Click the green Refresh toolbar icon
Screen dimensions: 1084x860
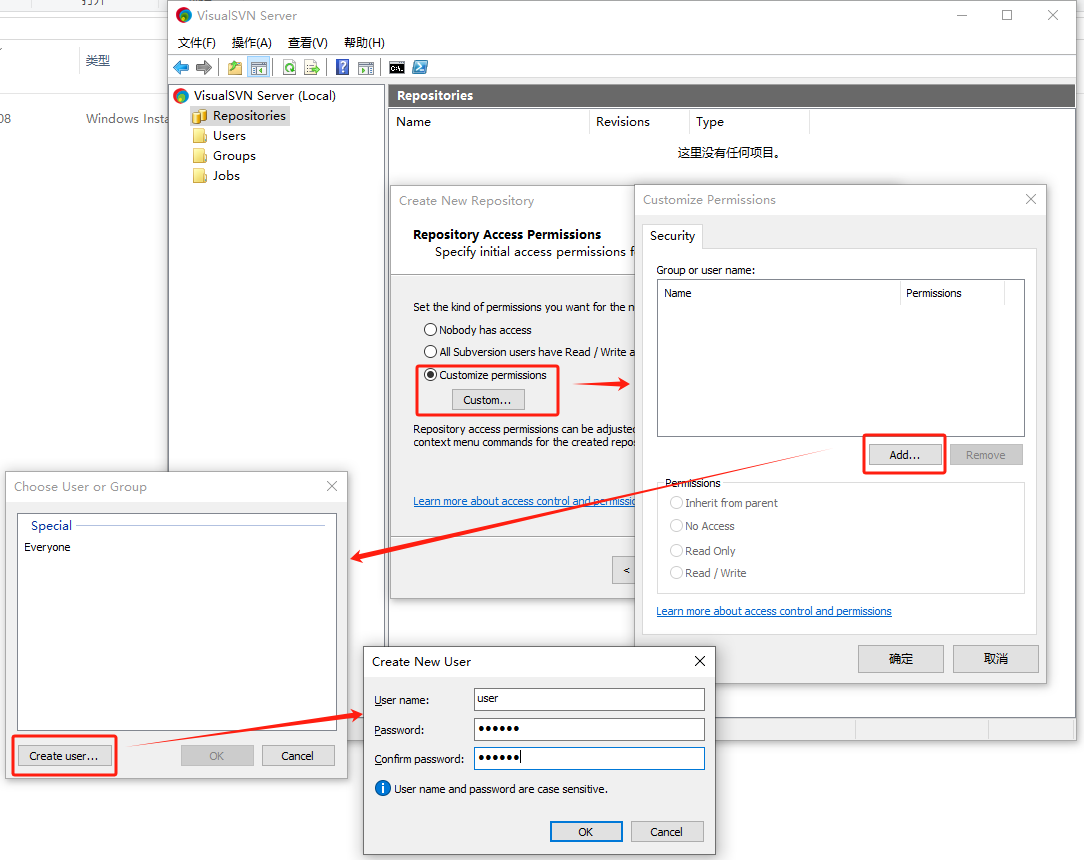290,67
